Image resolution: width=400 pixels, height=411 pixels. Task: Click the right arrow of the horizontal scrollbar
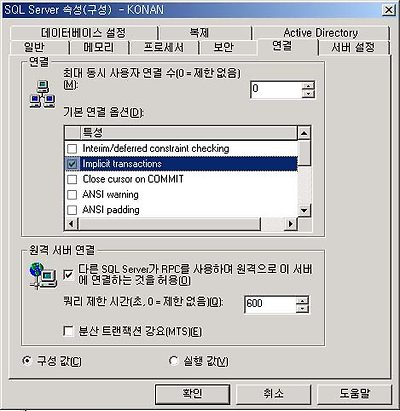(x=291, y=224)
